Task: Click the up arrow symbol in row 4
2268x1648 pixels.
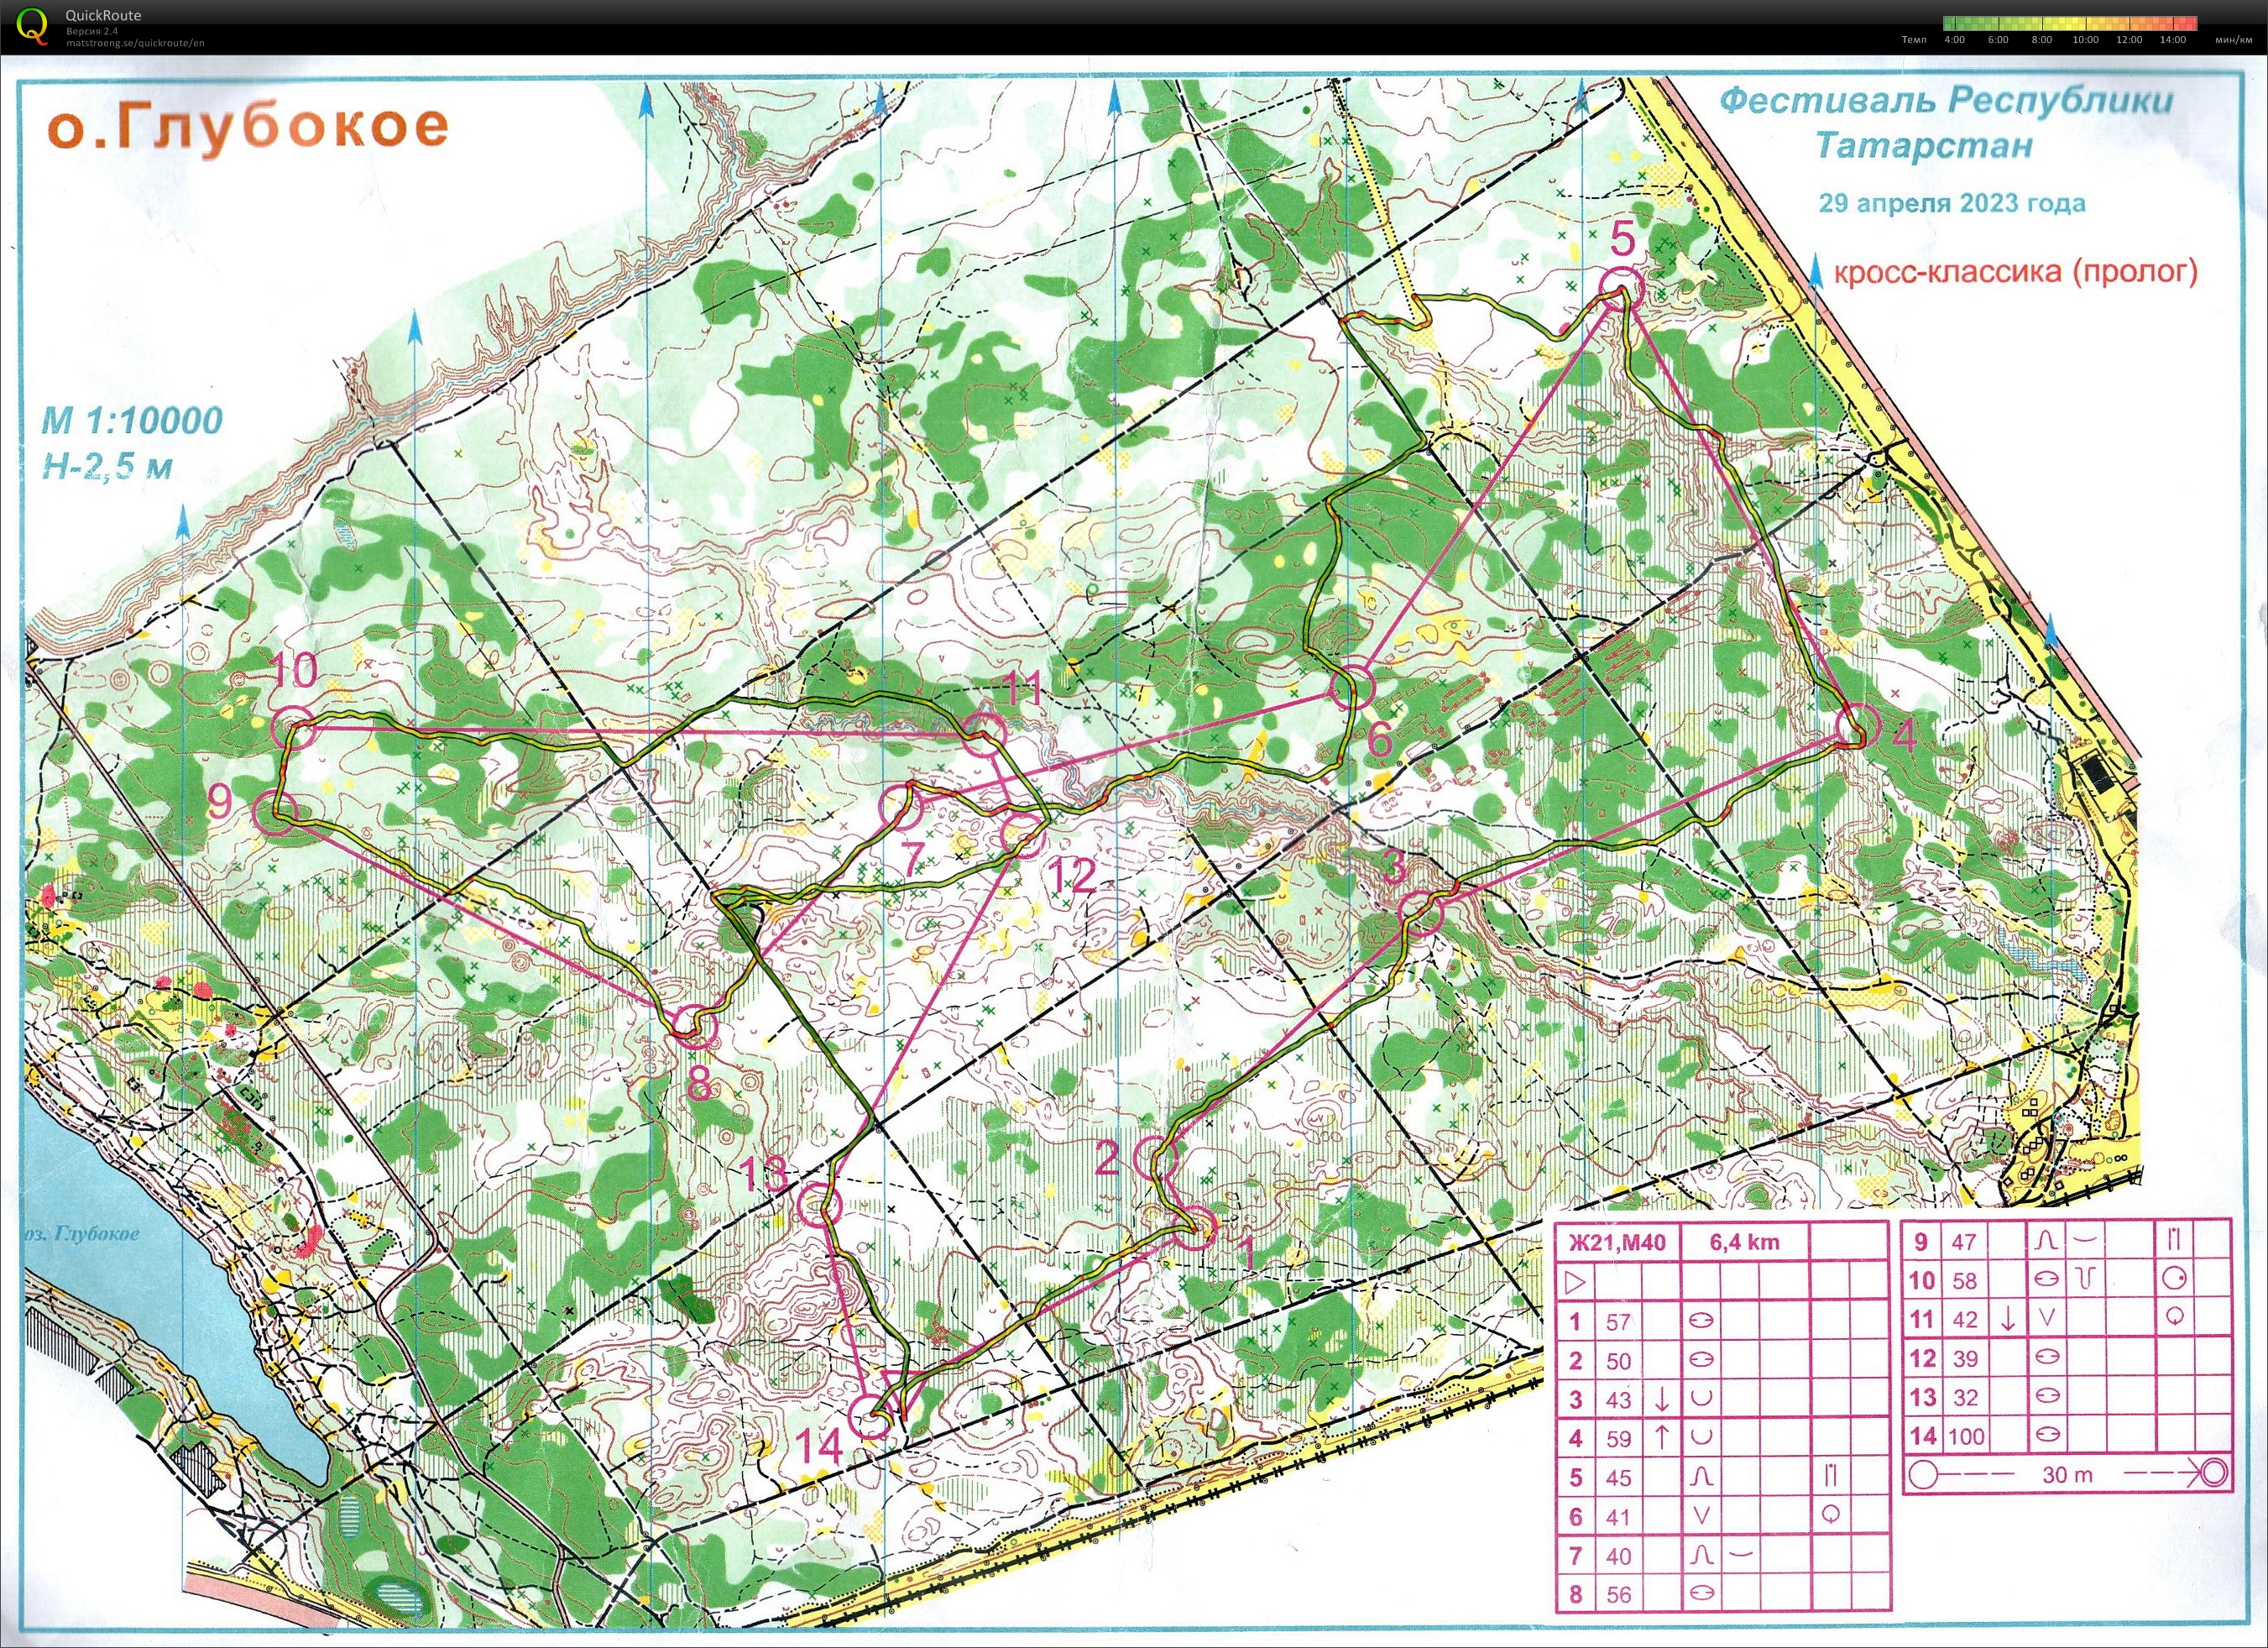Action: tap(1661, 1437)
